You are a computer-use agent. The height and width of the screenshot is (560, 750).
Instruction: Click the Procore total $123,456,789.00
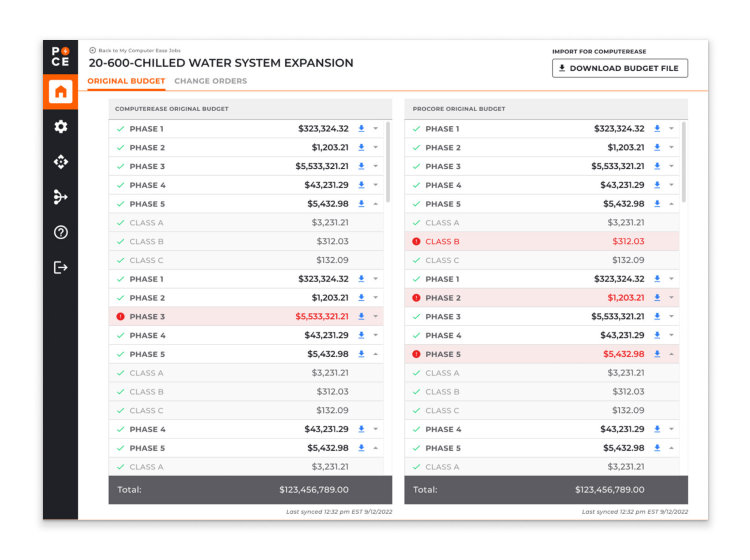click(609, 490)
